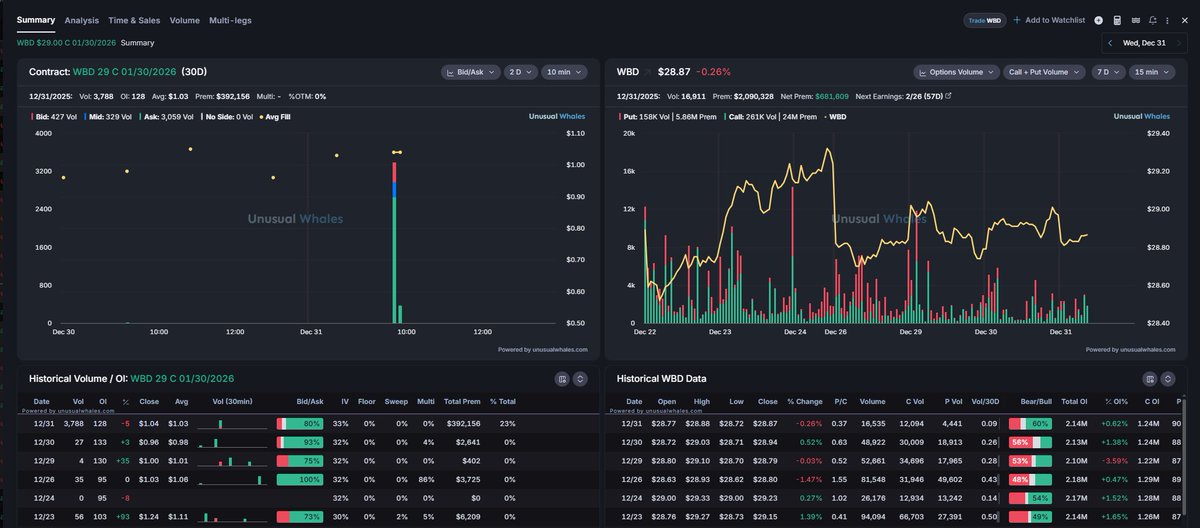Click the 12/29 Vol (30min) sparkline
1200x528 pixels.
pos(232,461)
